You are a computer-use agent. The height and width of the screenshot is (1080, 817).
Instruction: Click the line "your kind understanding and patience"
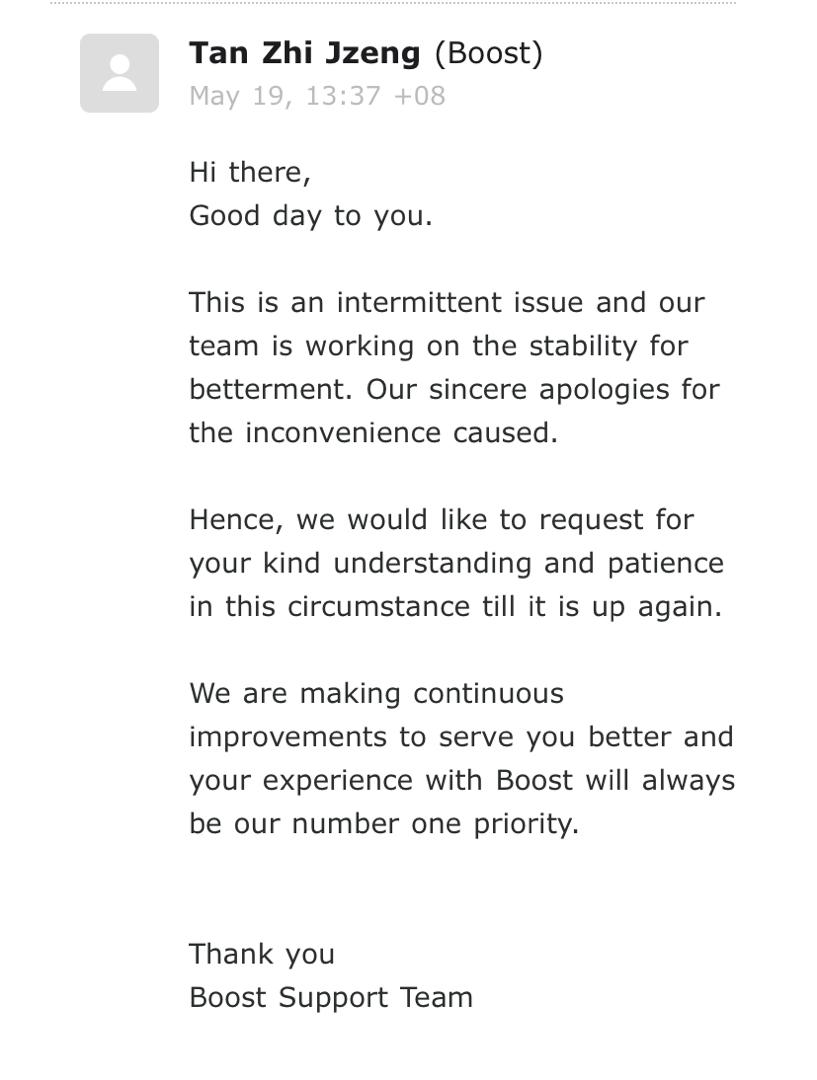[x=456, y=563]
